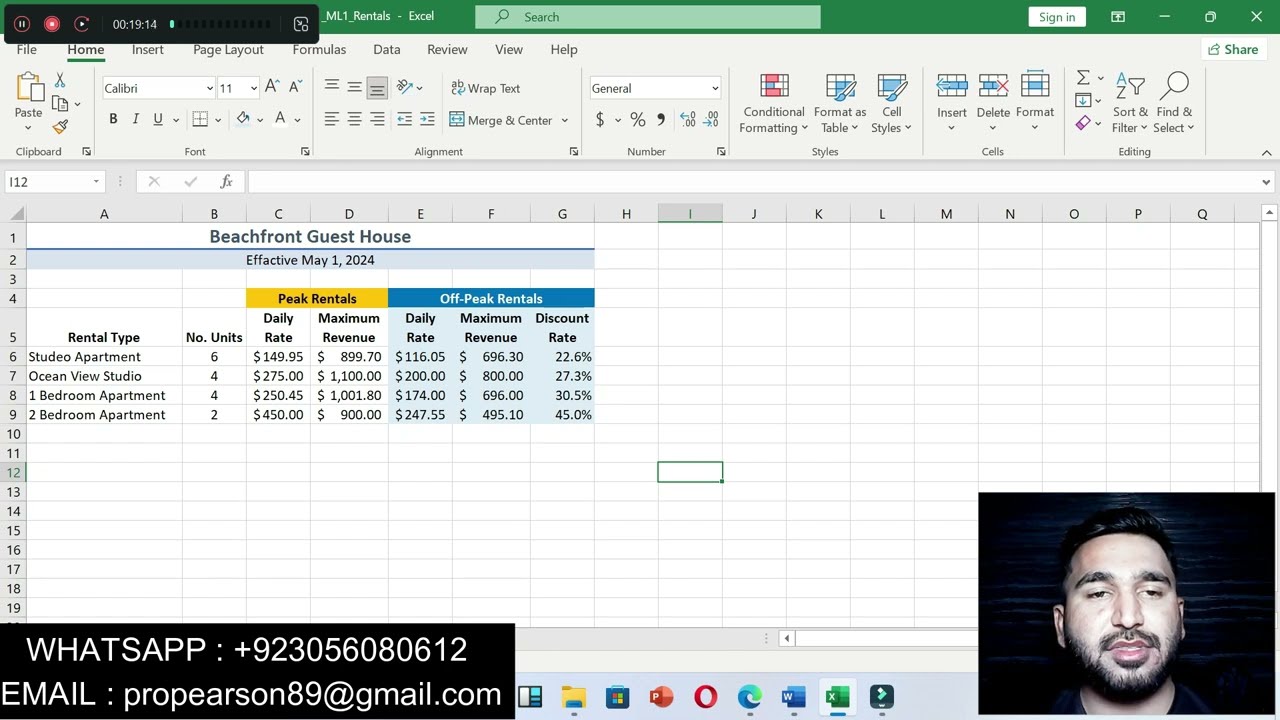Click the Share button

[x=1233, y=49]
